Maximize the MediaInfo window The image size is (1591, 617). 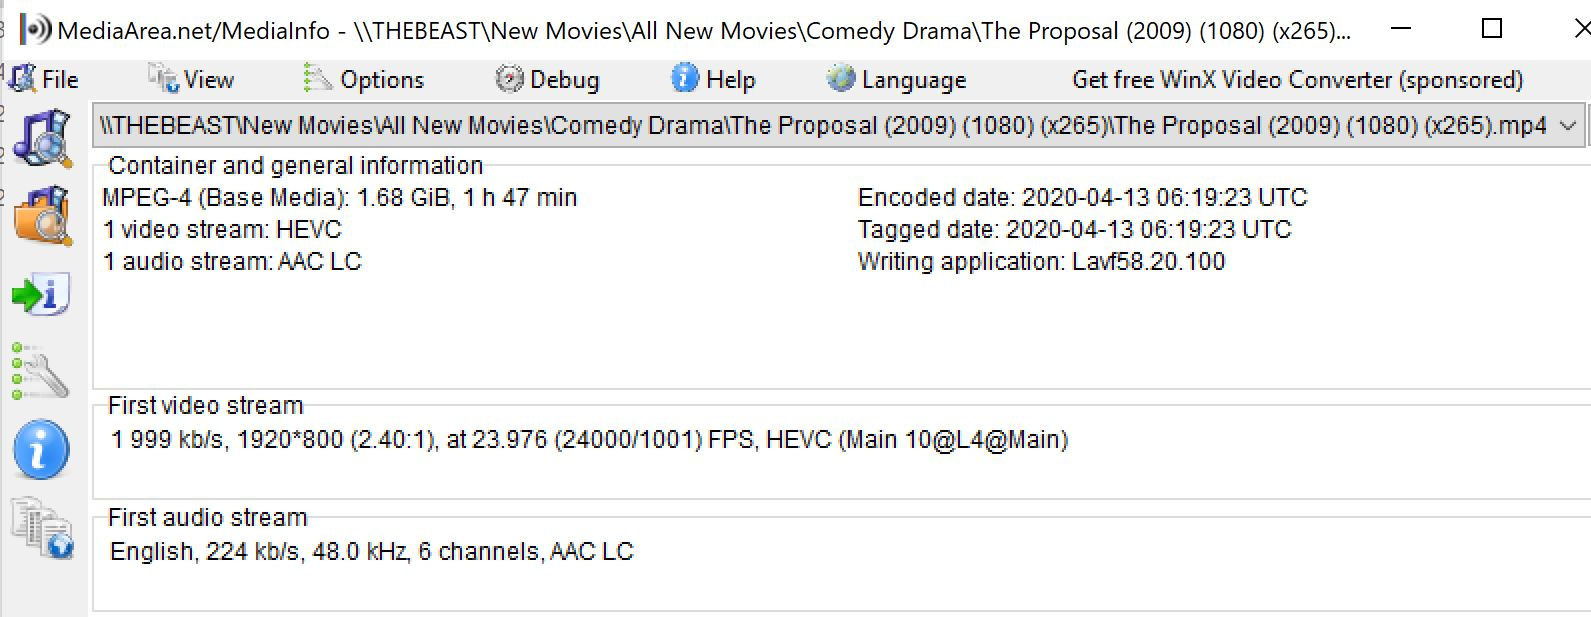tap(1492, 29)
